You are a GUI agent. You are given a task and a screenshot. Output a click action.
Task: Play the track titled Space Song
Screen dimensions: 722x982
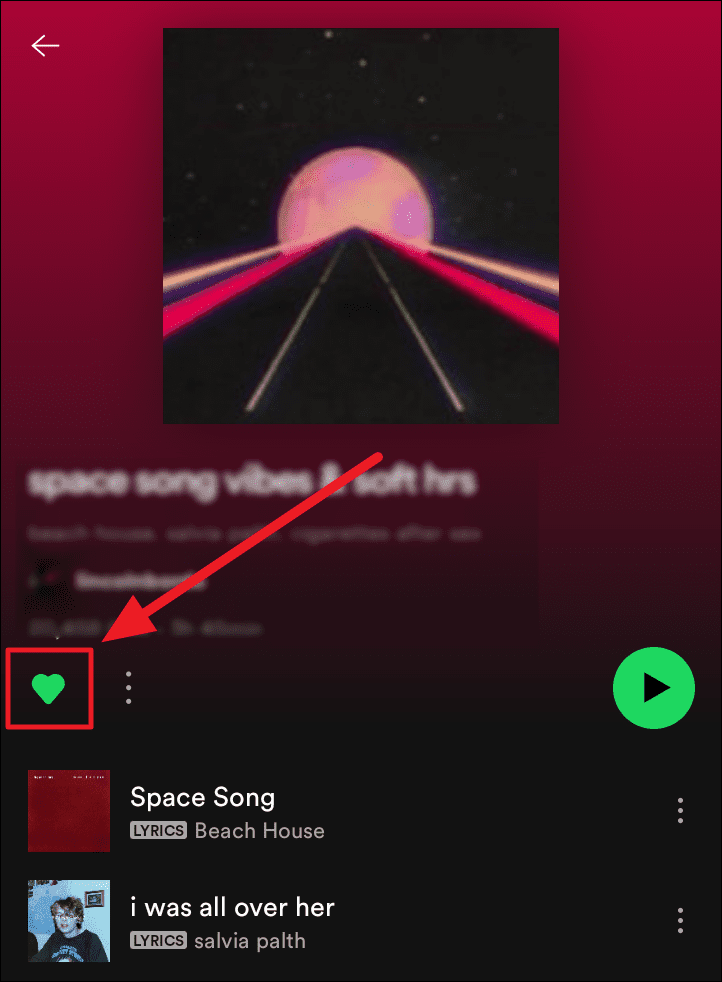[202, 797]
